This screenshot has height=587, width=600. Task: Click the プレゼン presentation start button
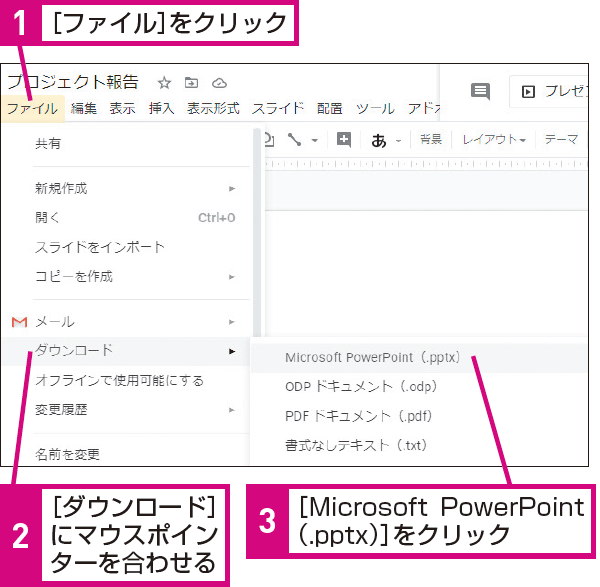[549, 91]
